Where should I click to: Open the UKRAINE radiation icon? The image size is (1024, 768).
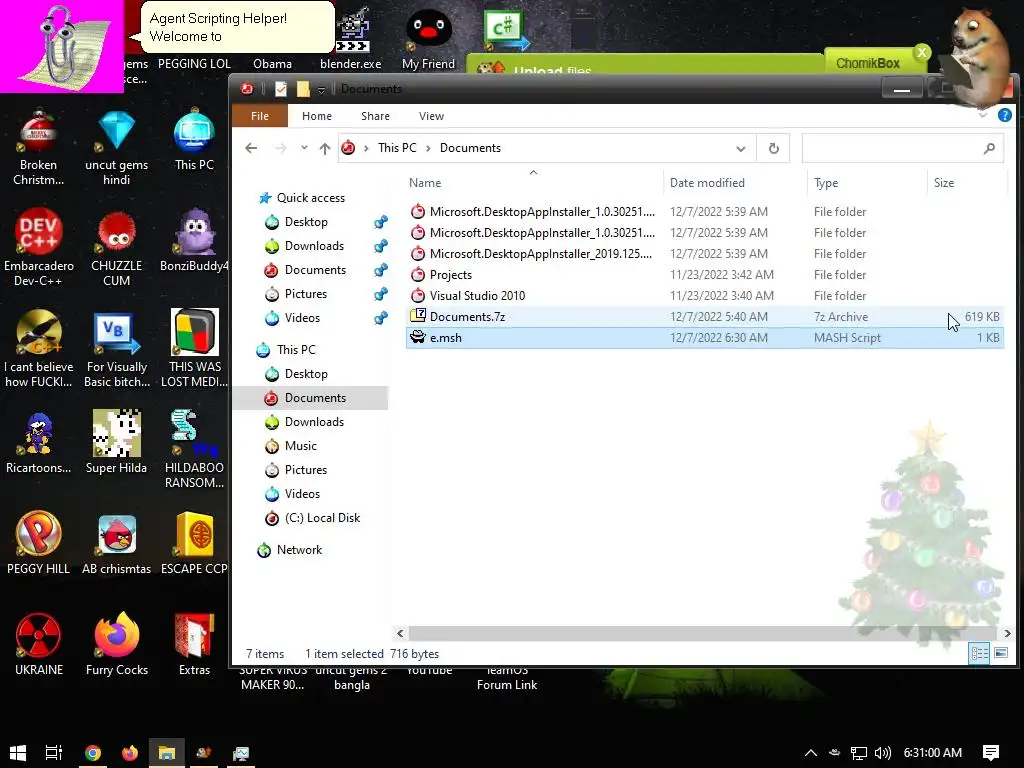tap(39, 645)
